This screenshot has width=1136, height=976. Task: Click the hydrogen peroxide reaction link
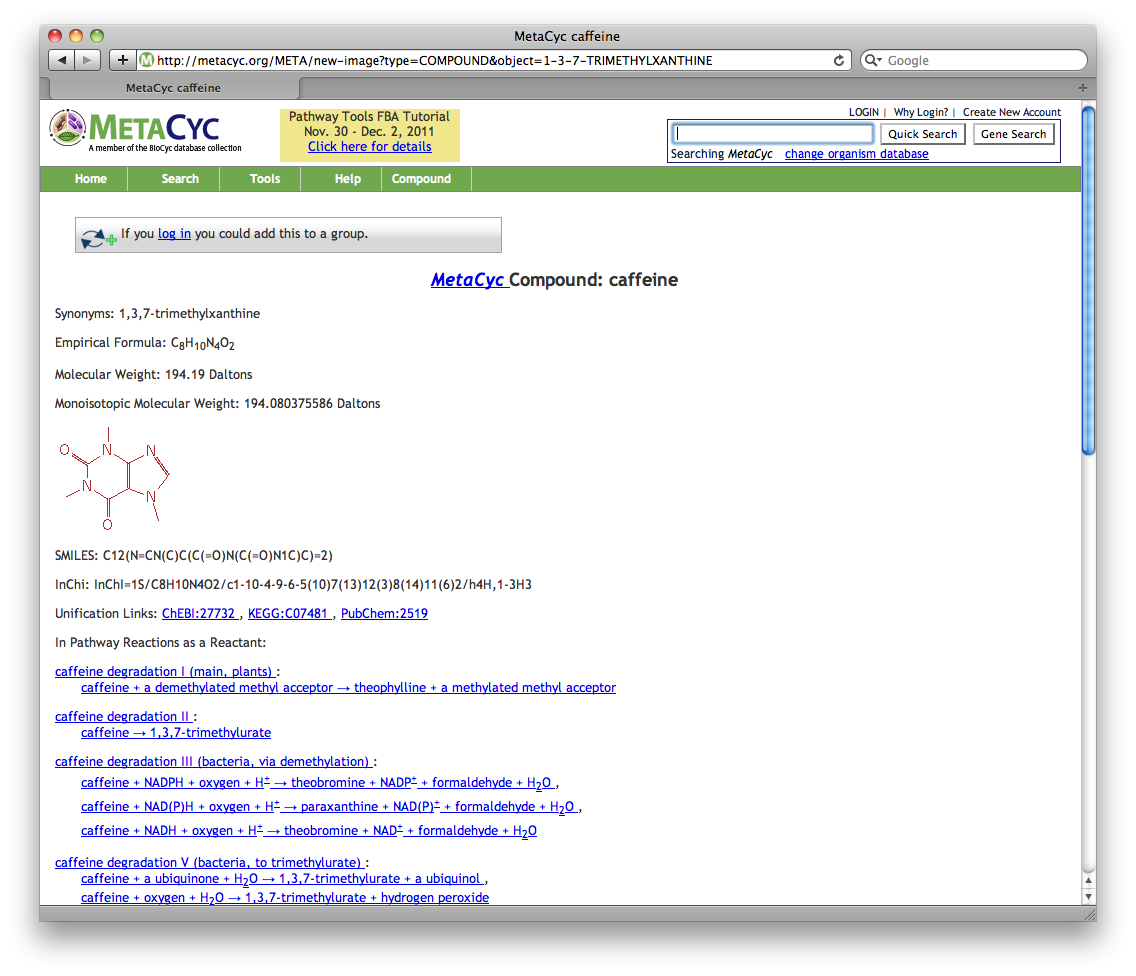(285, 898)
